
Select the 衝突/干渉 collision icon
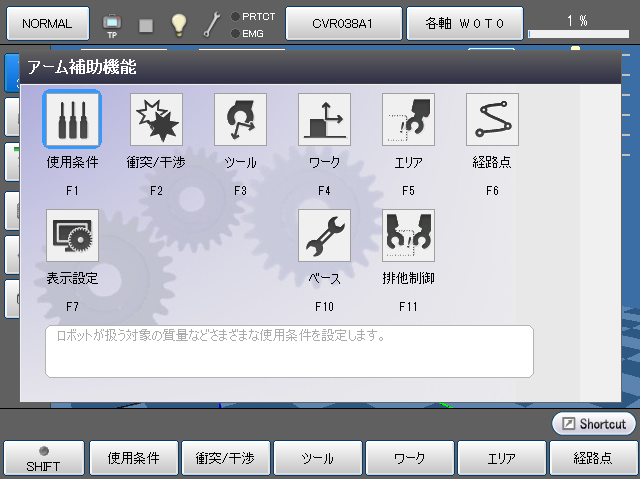(156, 120)
